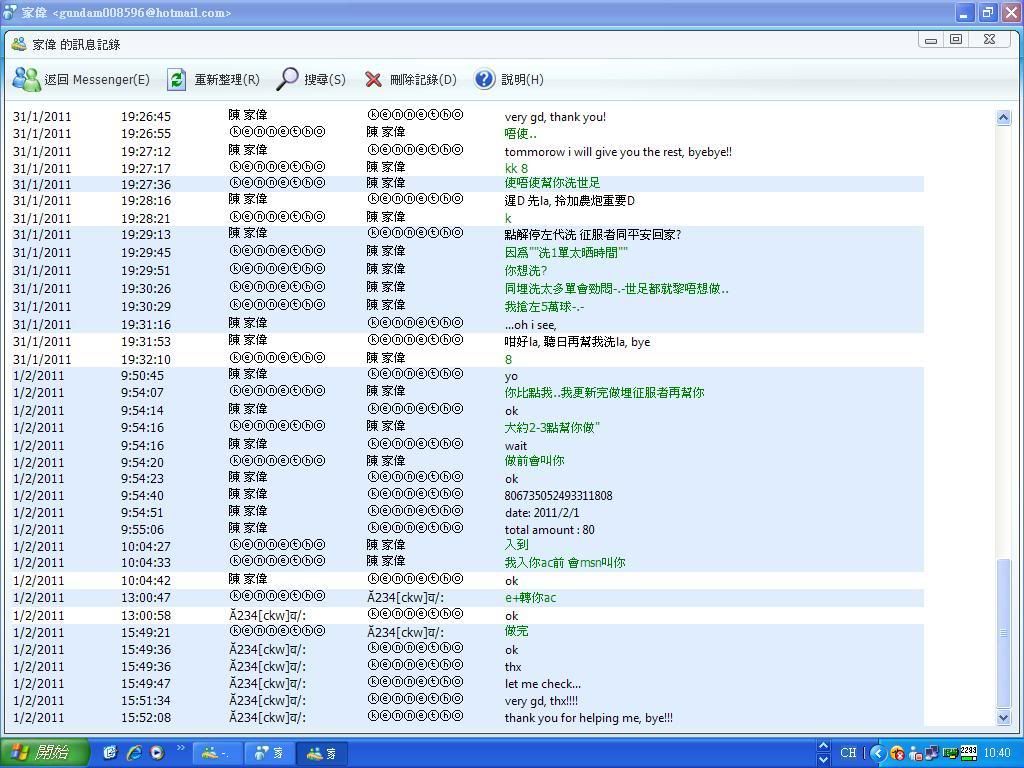Expand hidden tray icons arrow
The image size is (1024, 768).
click(878, 754)
